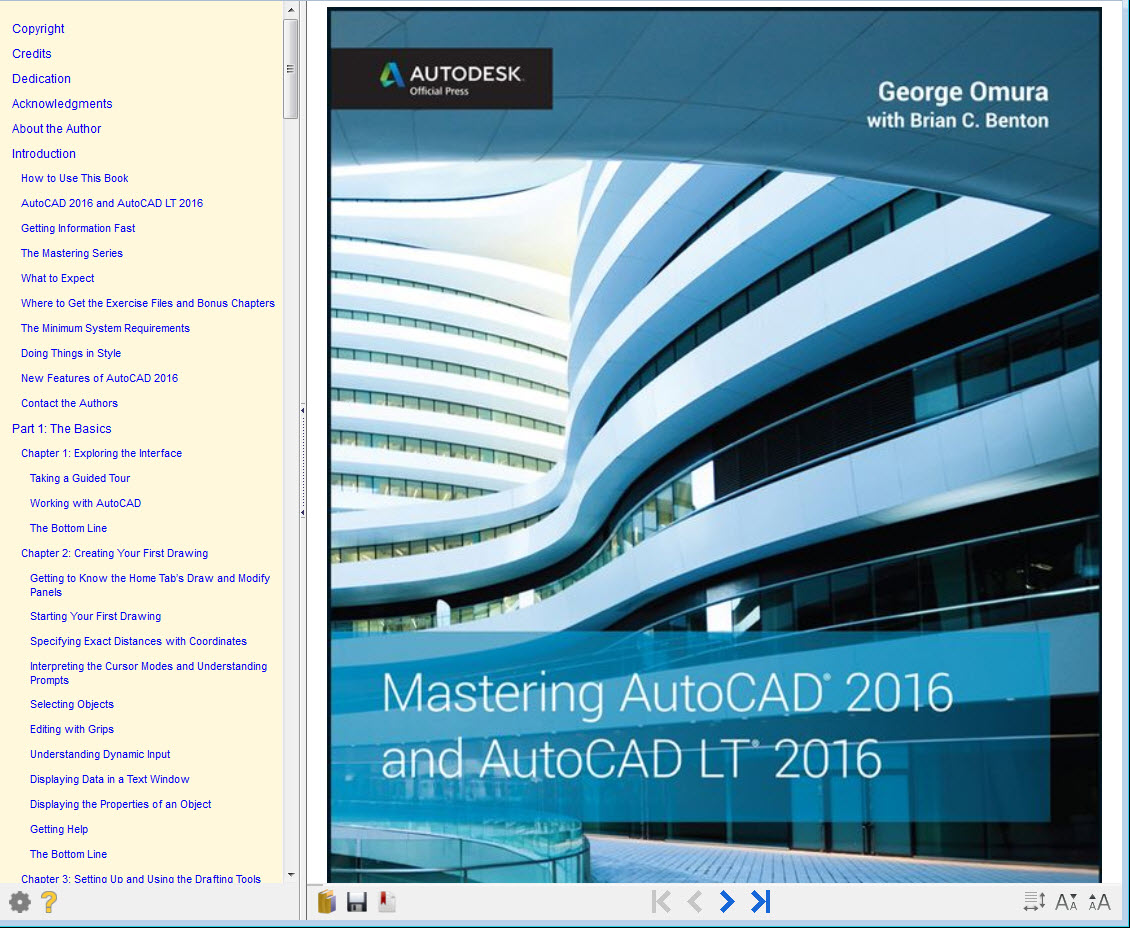Open About the Author
This screenshot has width=1130, height=928.
56,129
